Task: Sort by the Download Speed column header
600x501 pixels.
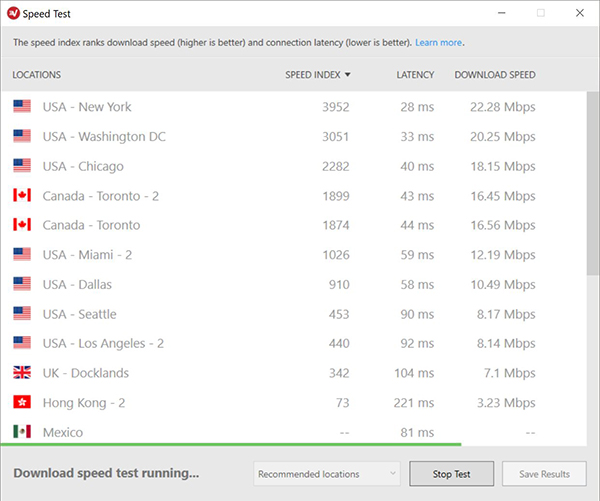Action: point(494,75)
